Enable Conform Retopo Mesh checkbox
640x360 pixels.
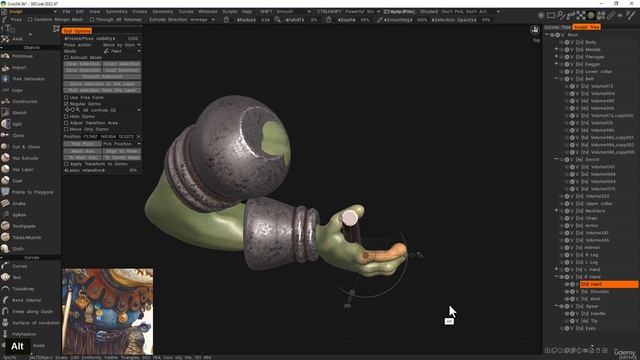tap(30, 20)
